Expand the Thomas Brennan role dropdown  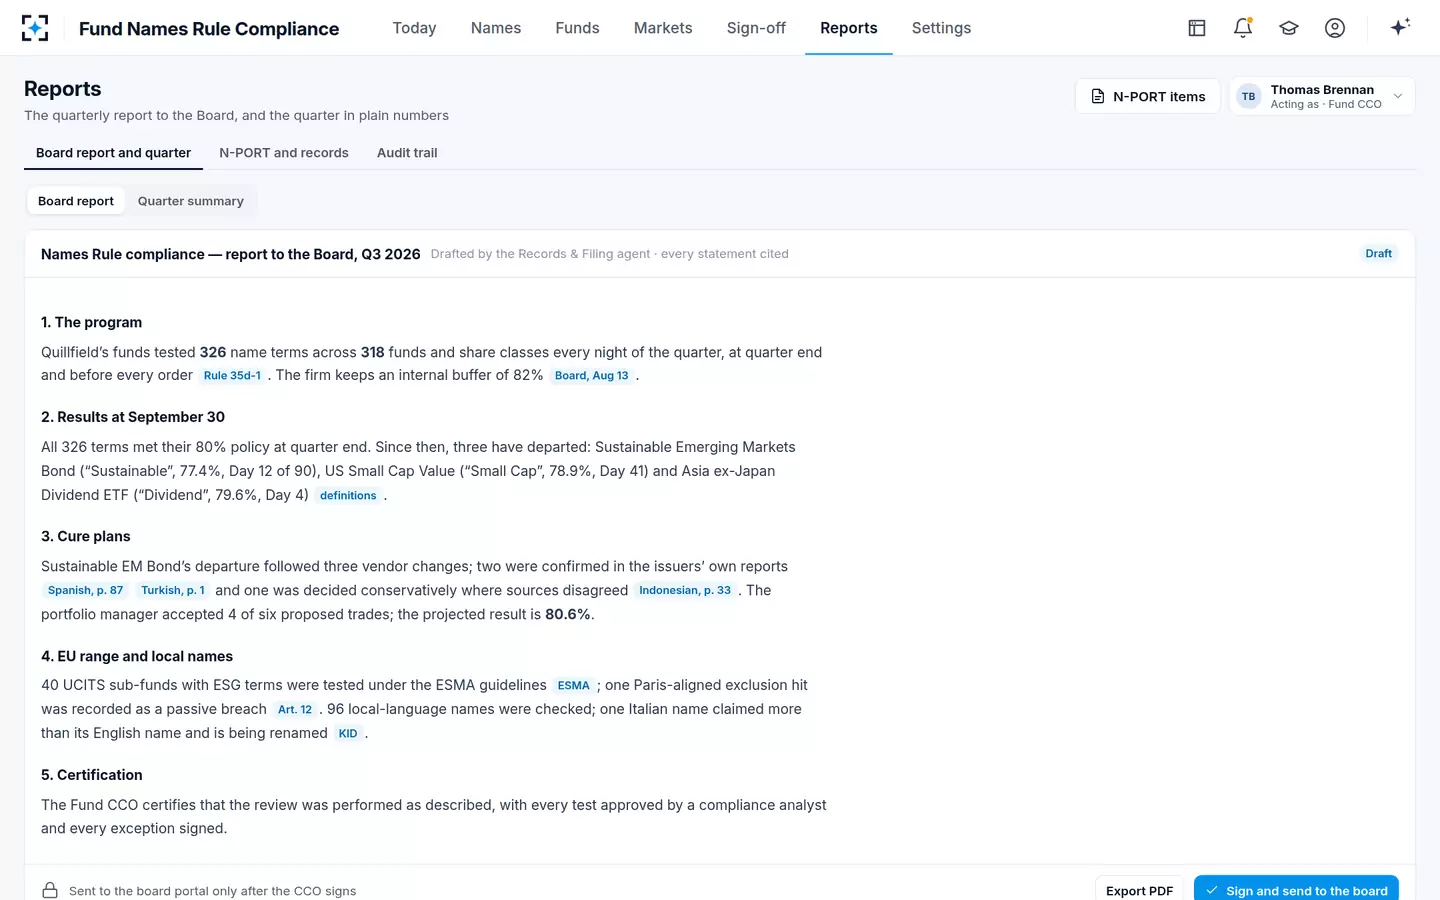pyautogui.click(x=1398, y=97)
